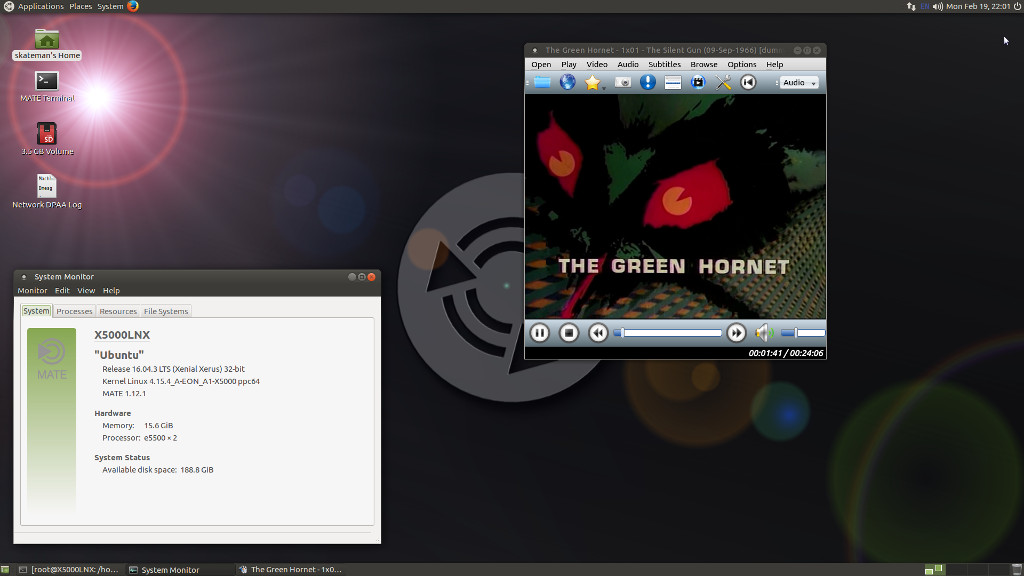Switch to root@X5000LNX terminal taskbar button
The width and height of the screenshot is (1024, 576).
69,569
